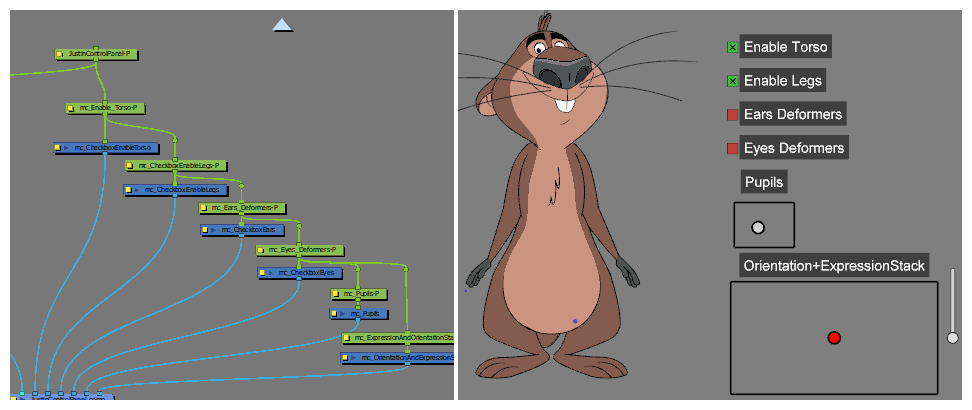972x410 pixels.
Task: Select the mc_CheckboxEnableLegs-P node name
Action: (180, 166)
